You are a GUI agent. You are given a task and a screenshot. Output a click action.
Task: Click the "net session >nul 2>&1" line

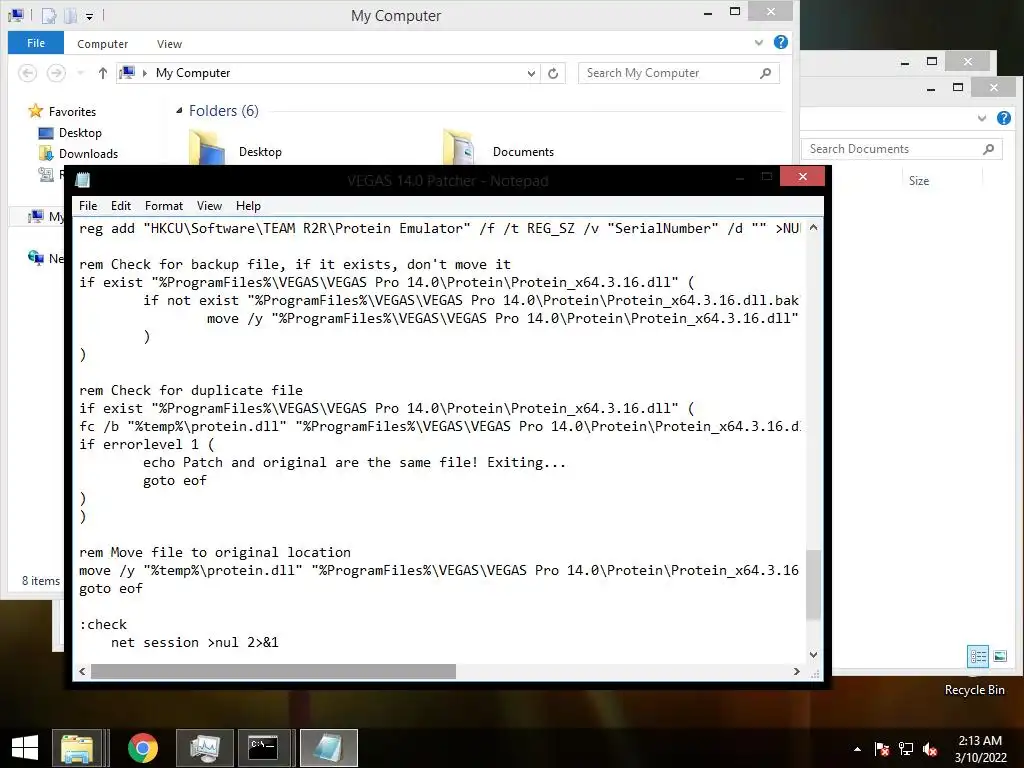(195, 643)
